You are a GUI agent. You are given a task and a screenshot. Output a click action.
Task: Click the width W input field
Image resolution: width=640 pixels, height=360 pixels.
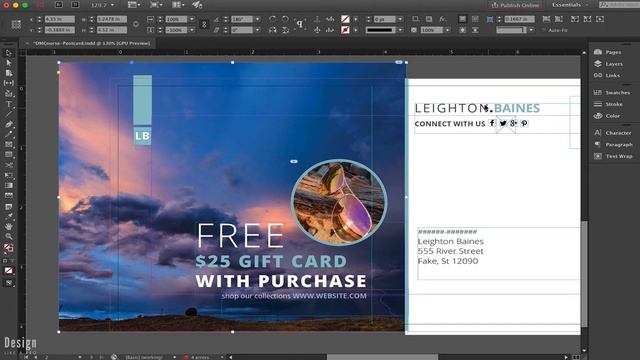pyautogui.click(x=112, y=19)
